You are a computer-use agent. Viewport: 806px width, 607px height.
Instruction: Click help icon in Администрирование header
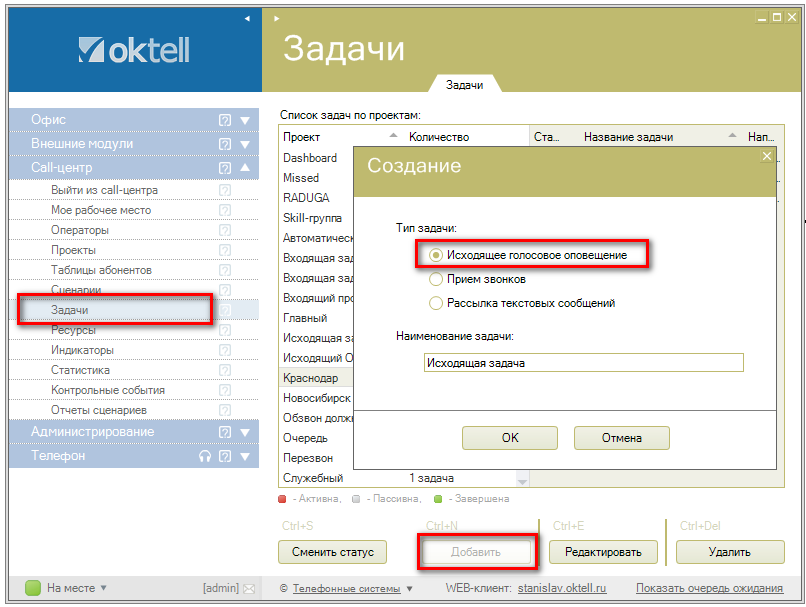pyautogui.click(x=225, y=432)
